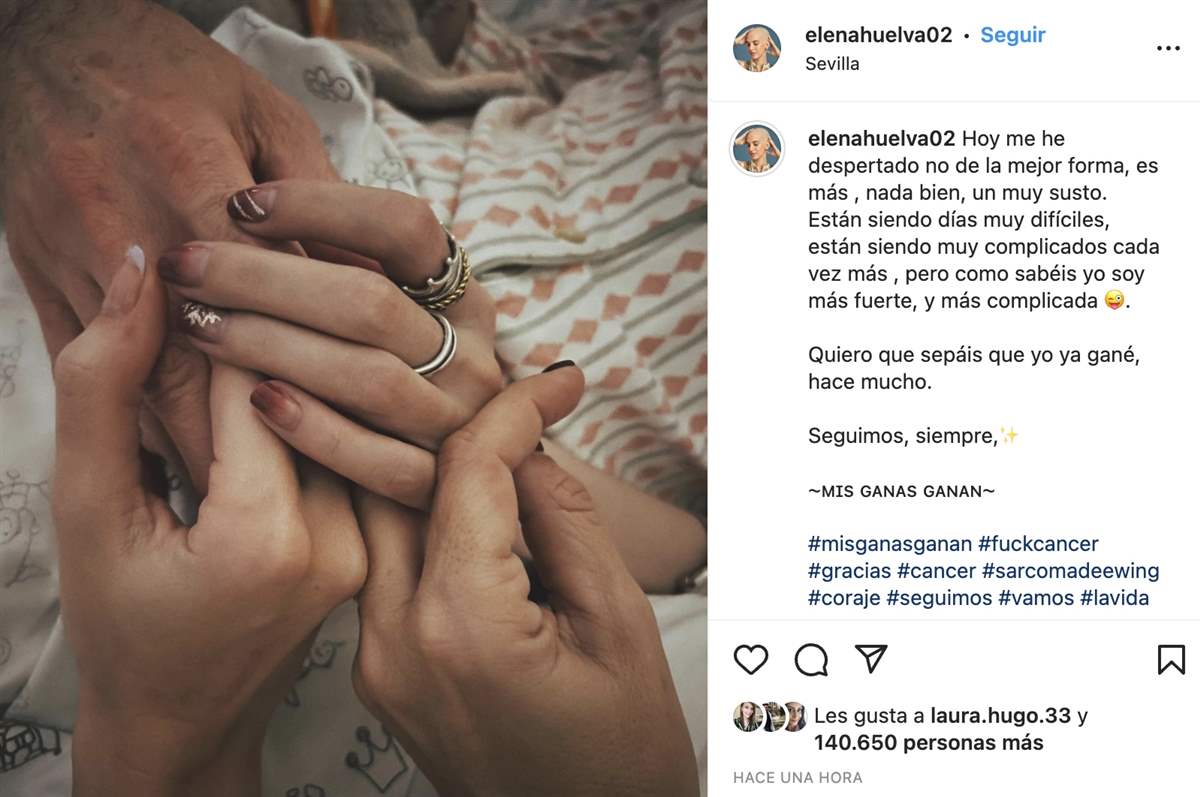Open hashtag #coraje
Screen dimensions: 1200x797
[x=844, y=598]
